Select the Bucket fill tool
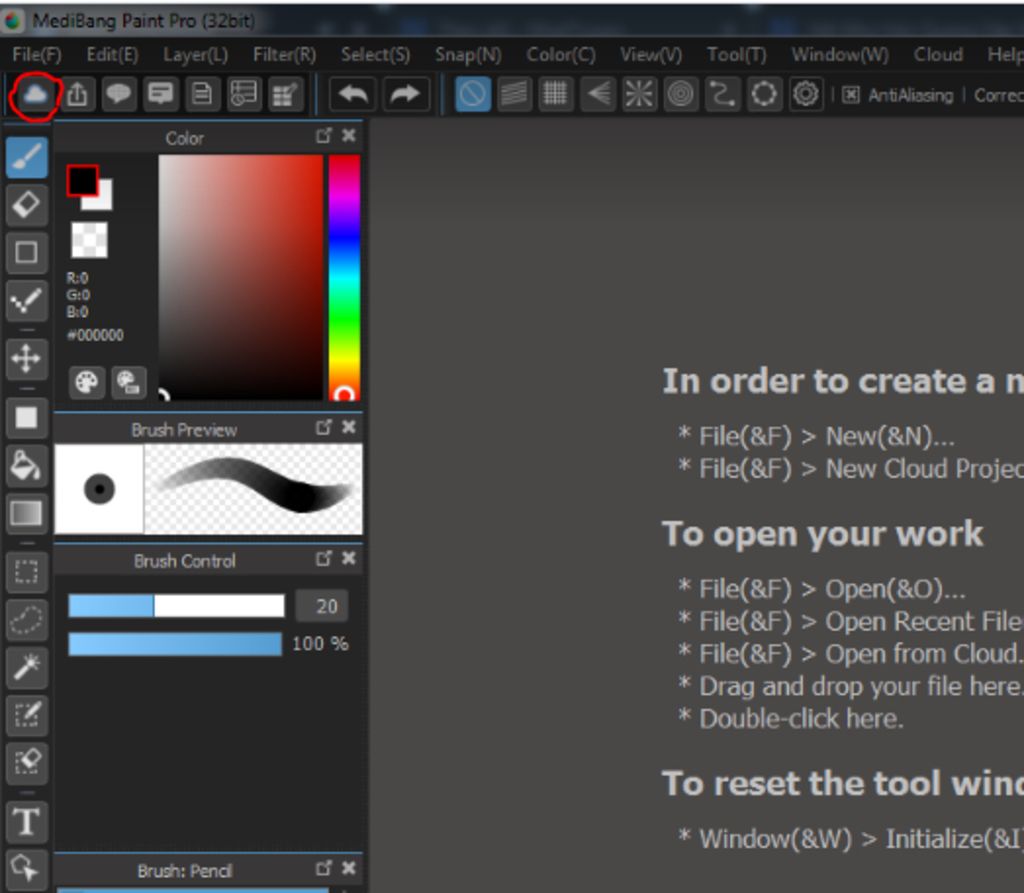This screenshot has height=893, width=1024. 27,465
